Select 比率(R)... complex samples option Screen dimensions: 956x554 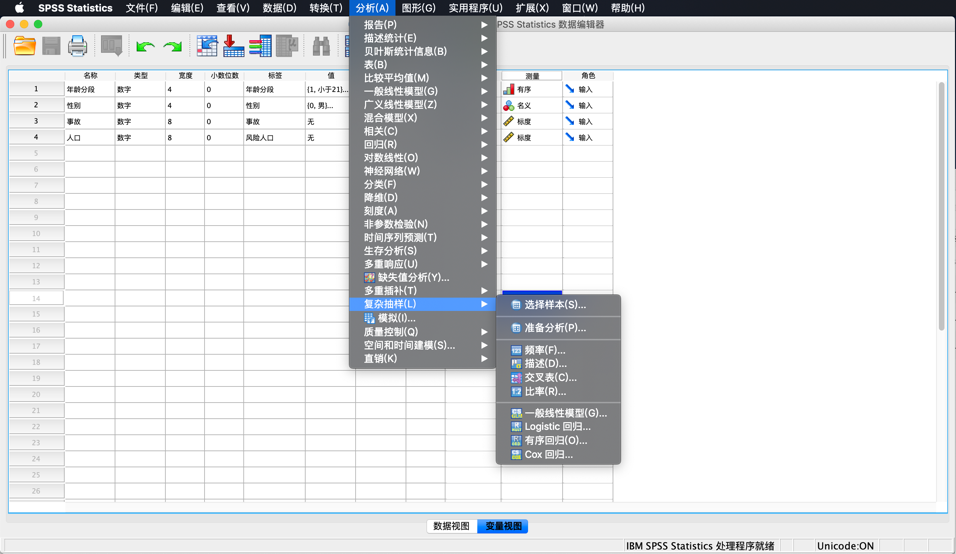(x=558, y=392)
